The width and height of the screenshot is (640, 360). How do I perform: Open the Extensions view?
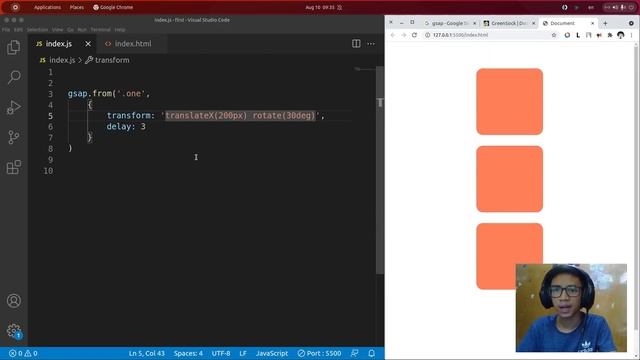[x=13, y=167]
